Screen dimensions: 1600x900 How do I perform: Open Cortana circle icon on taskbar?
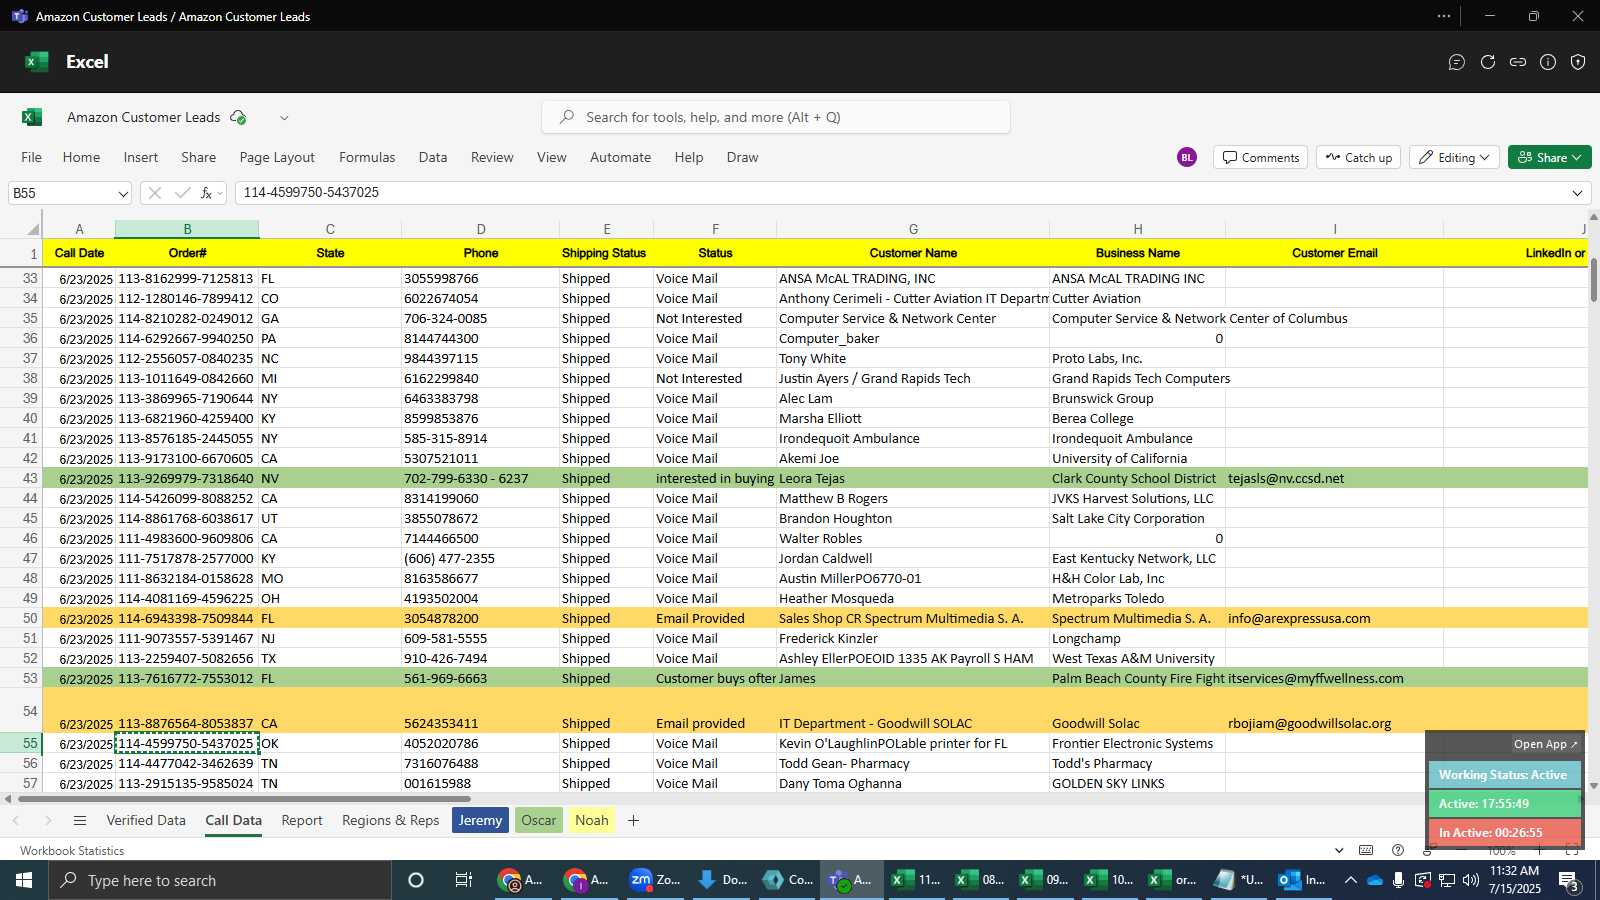pos(416,880)
